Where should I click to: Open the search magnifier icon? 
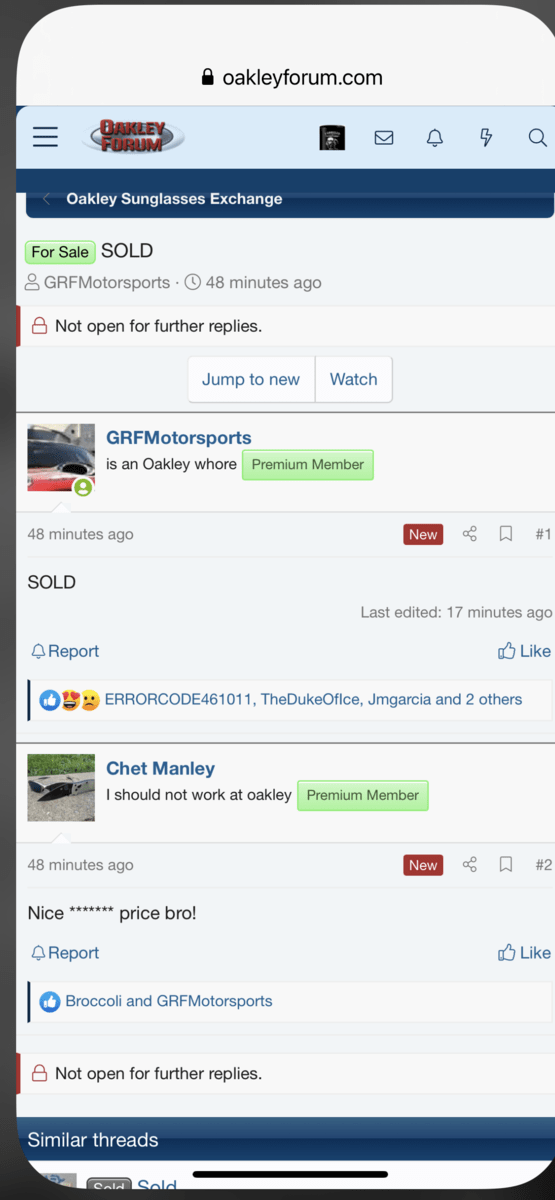[x=537, y=138]
